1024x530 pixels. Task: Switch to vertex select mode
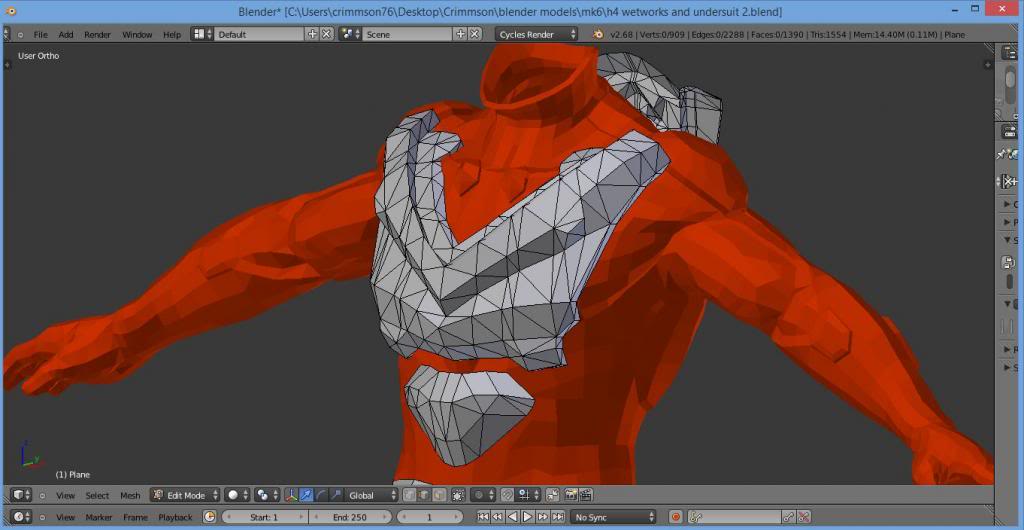(x=409, y=495)
